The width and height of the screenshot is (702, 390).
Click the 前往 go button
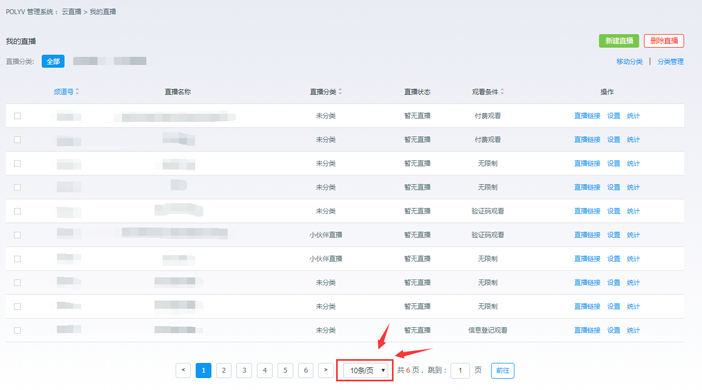tap(503, 370)
